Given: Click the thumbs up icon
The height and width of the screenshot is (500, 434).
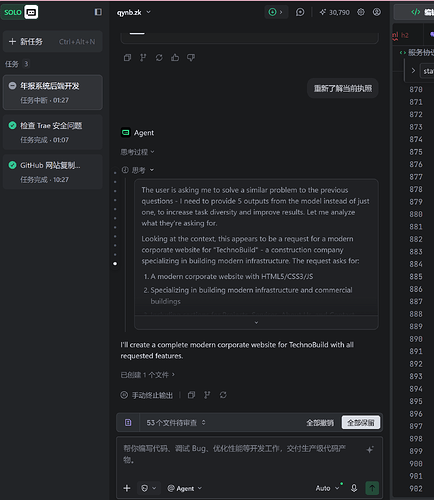Looking at the screenshot, I should [175, 58].
